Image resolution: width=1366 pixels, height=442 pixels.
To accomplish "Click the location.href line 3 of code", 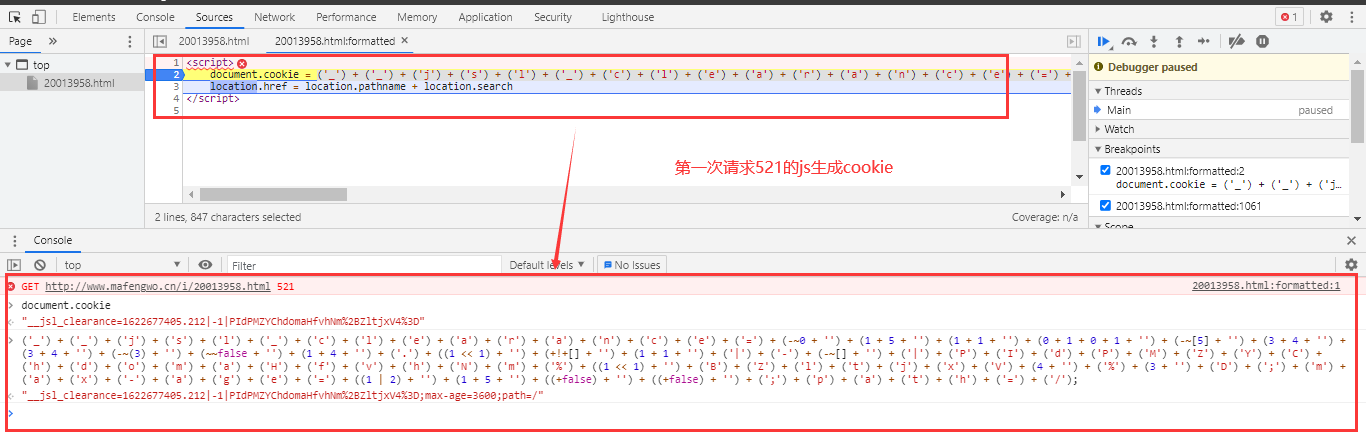I will pyautogui.click(x=361, y=87).
